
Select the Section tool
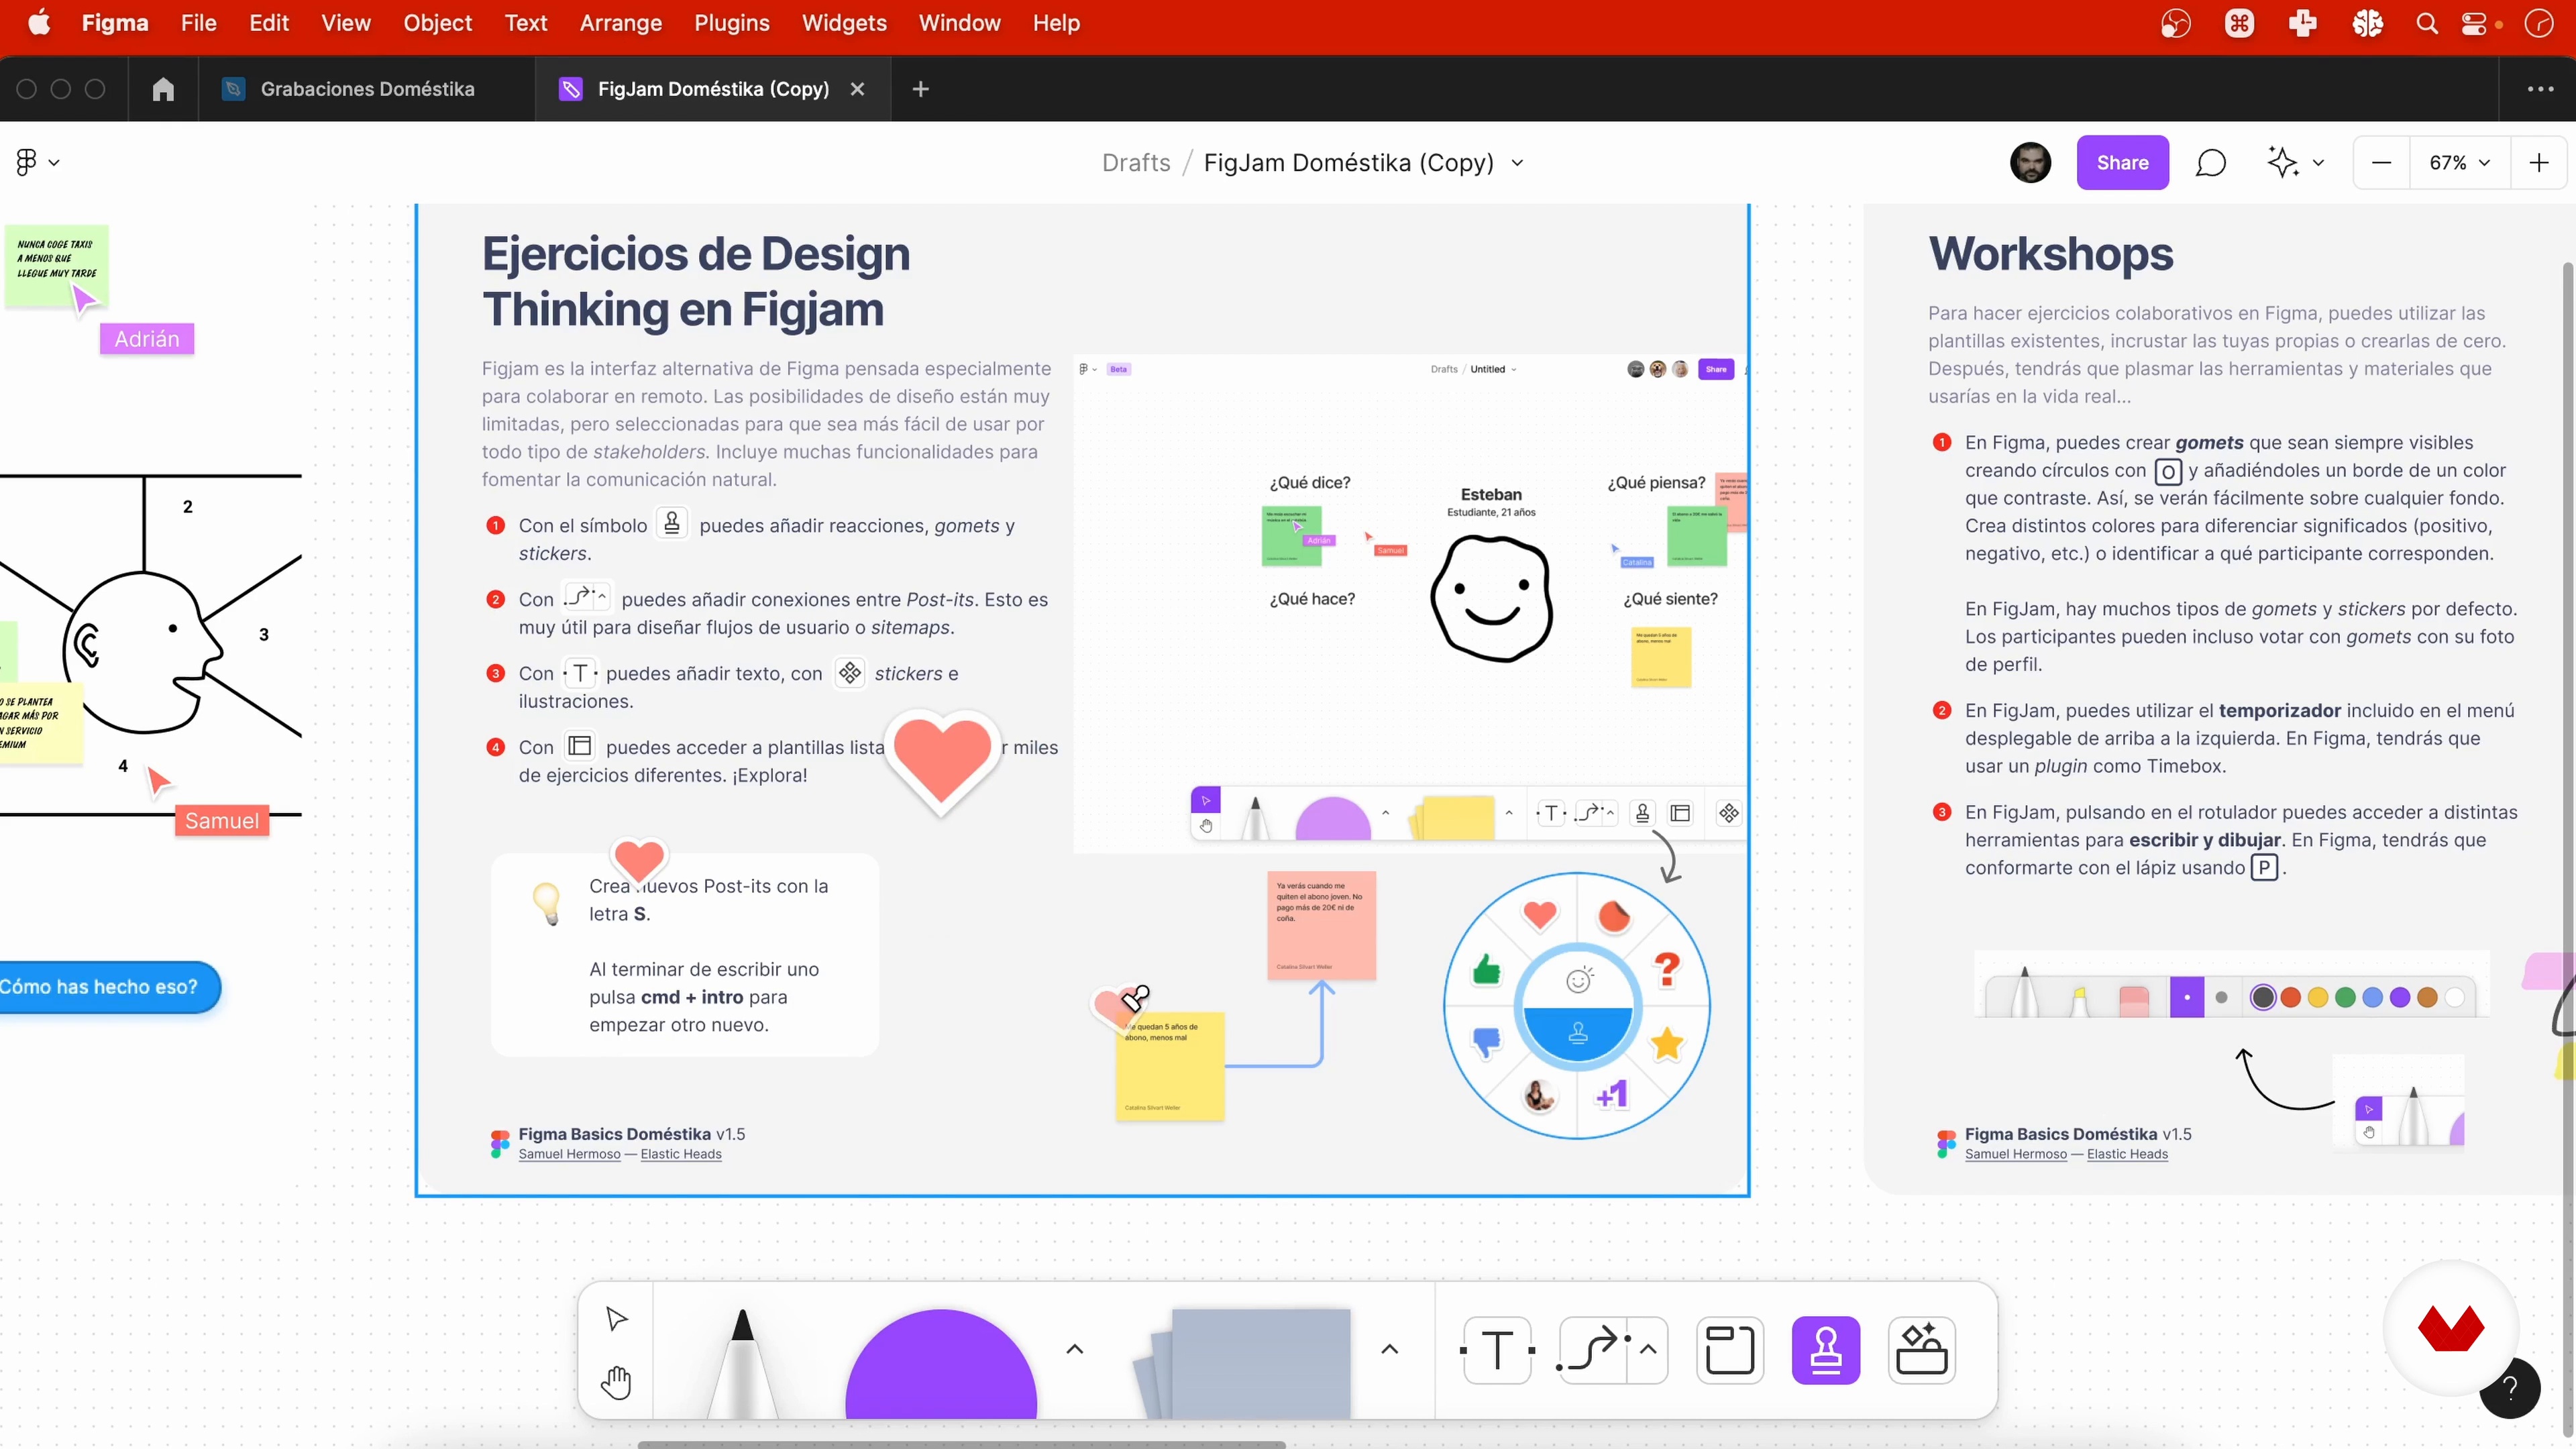click(1730, 1350)
